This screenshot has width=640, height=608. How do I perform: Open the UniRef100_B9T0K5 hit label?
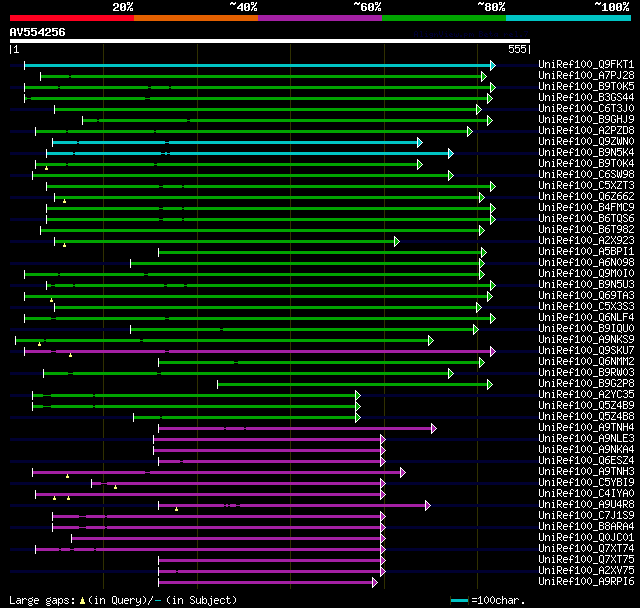click(x=586, y=87)
